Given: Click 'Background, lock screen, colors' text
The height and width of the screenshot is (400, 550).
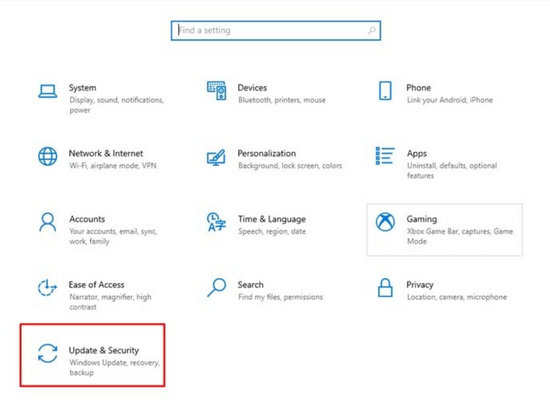Looking at the screenshot, I should pos(290,166).
